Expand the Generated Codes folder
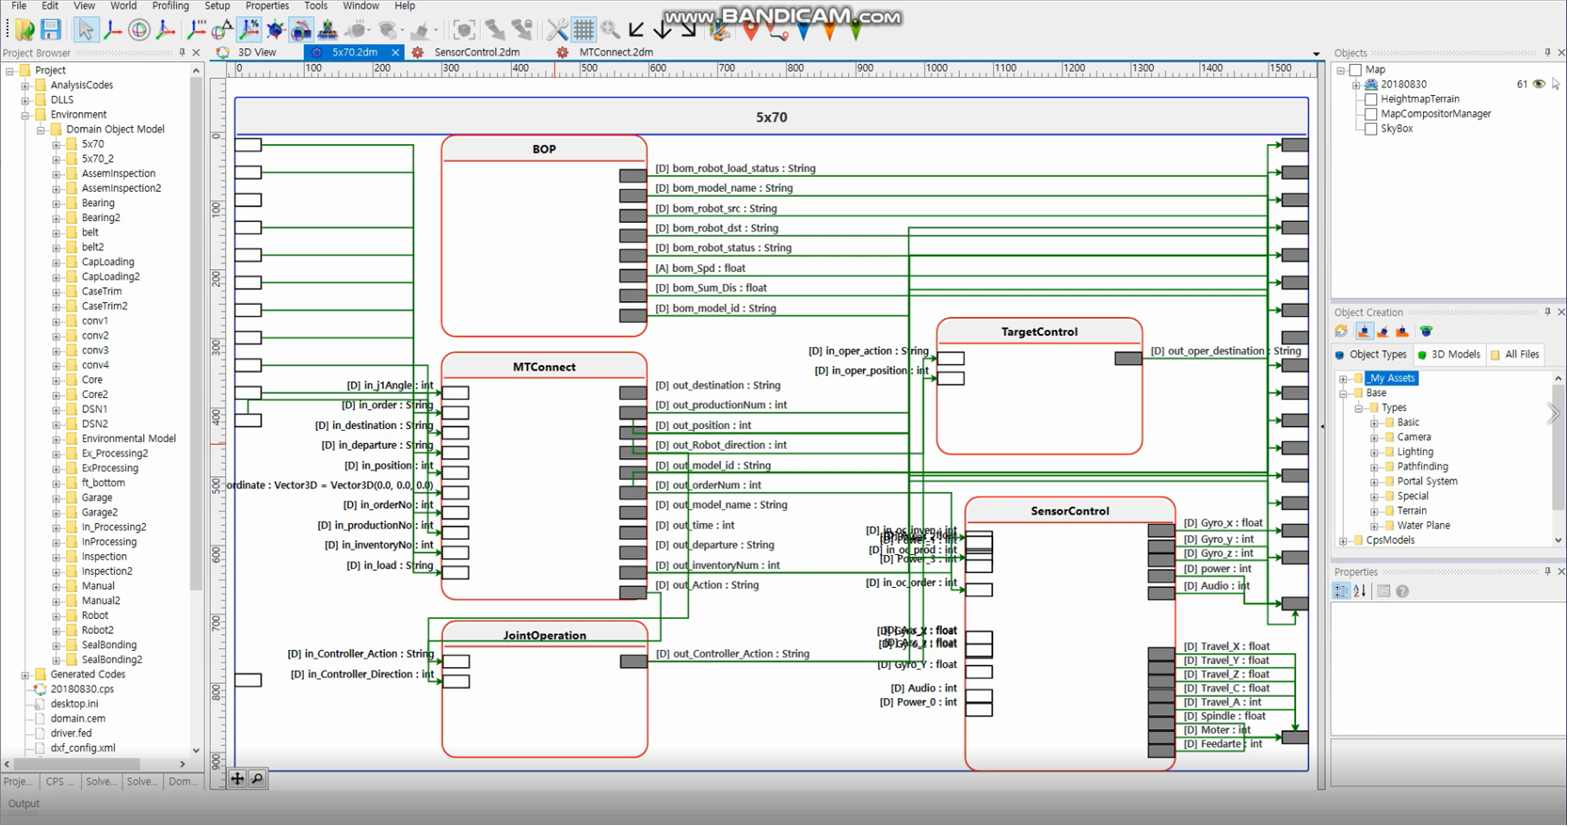Viewport: 1569px width, 827px height. (x=25, y=675)
